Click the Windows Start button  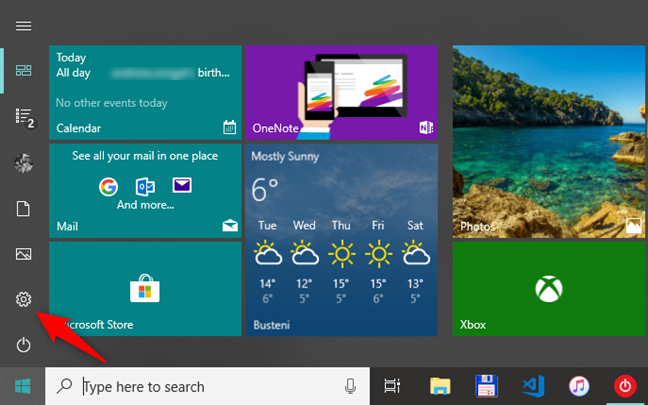click(x=22, y=386)
